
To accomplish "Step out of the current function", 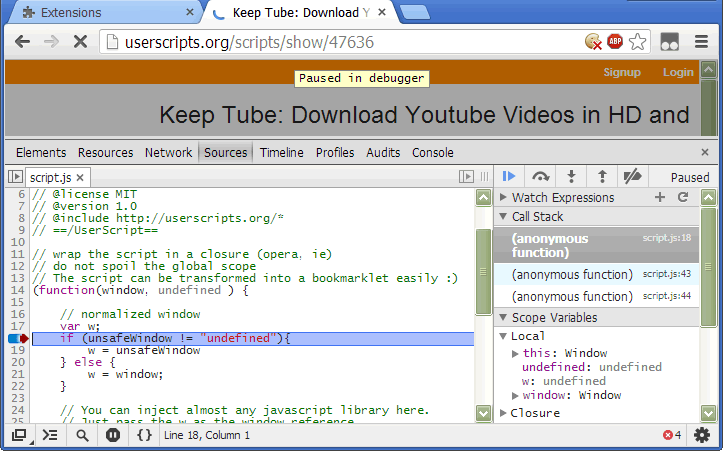I will click(602, 177).
